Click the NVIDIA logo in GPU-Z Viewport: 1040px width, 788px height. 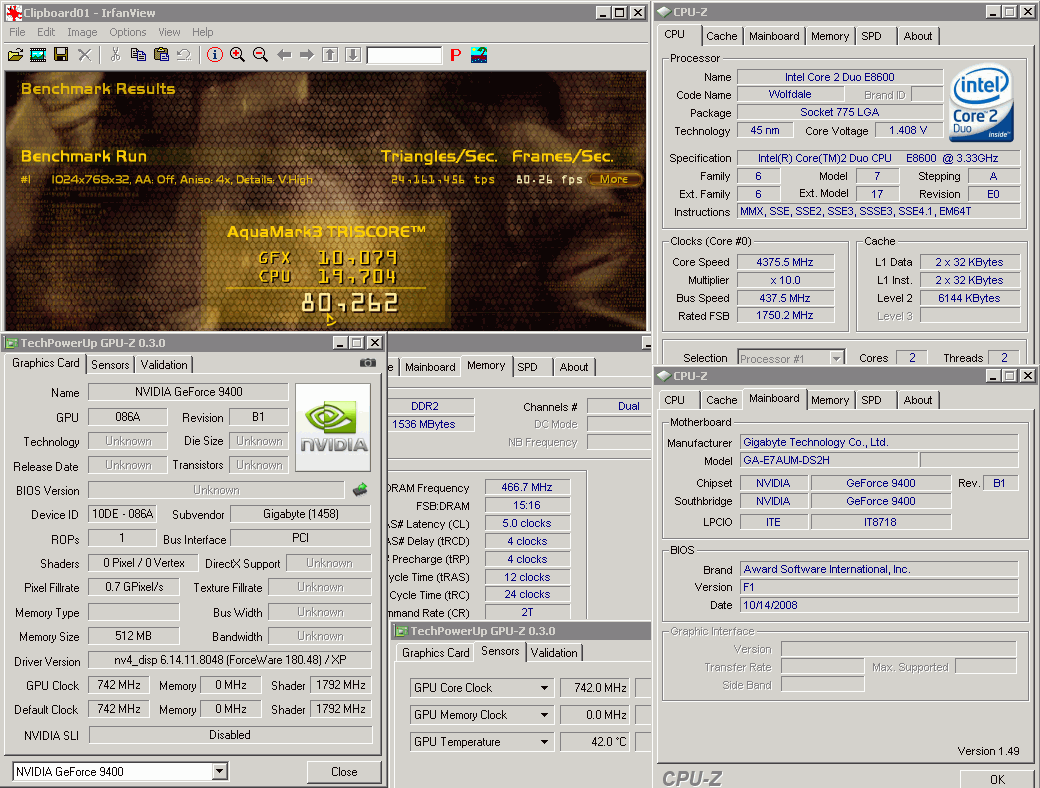point(333,427)
